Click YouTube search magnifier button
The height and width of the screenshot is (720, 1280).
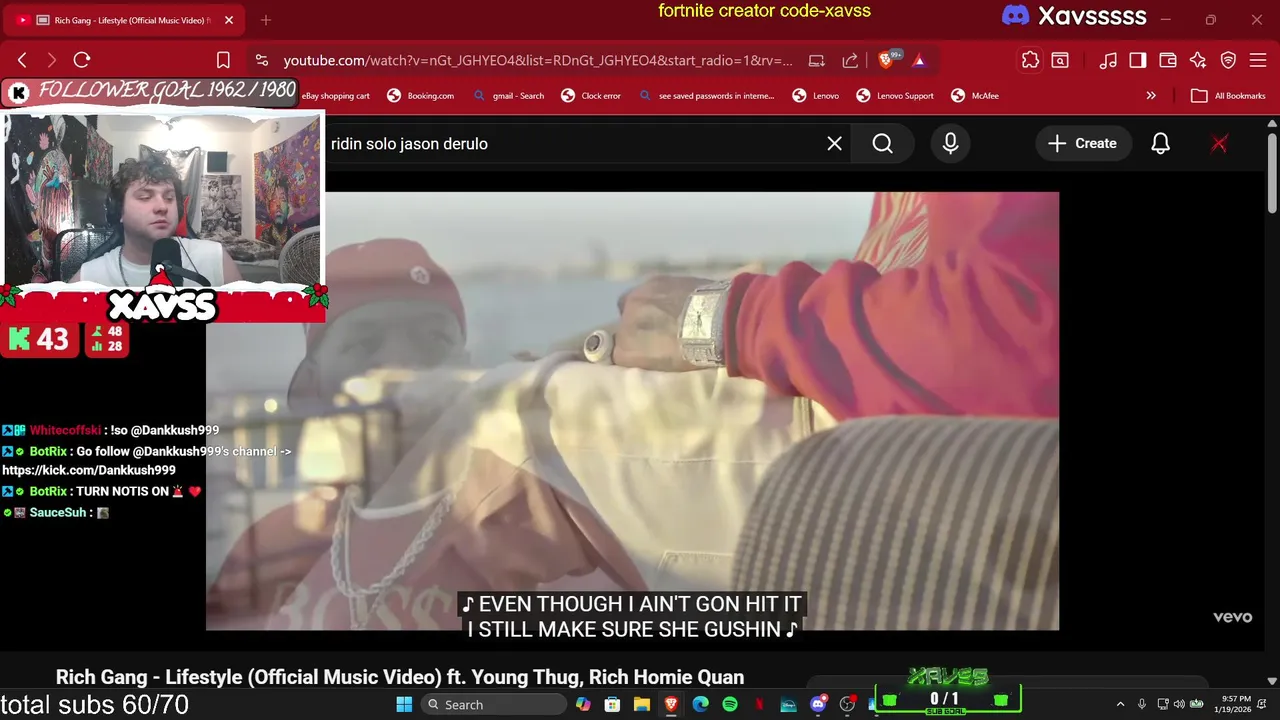[x=882, y=143]
